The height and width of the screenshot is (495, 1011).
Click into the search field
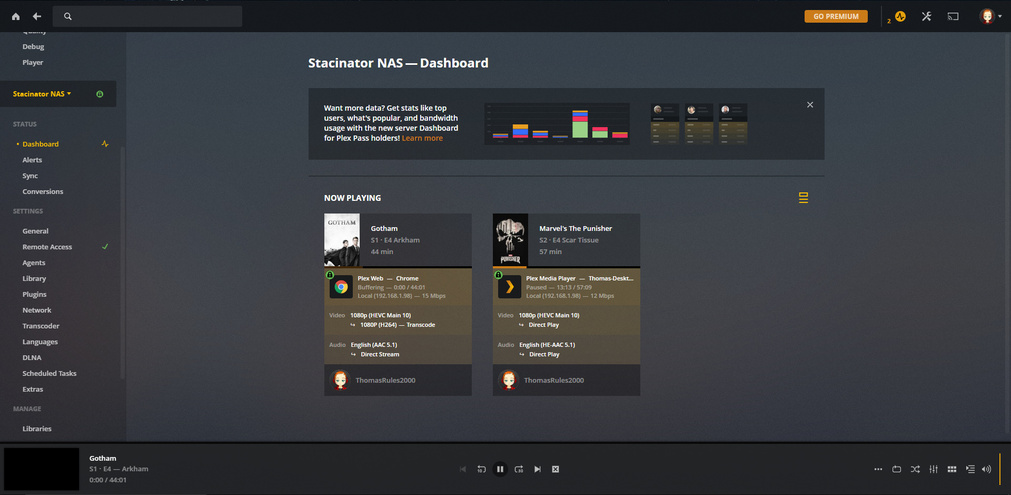pyautogui.click(x=148, y=16)
